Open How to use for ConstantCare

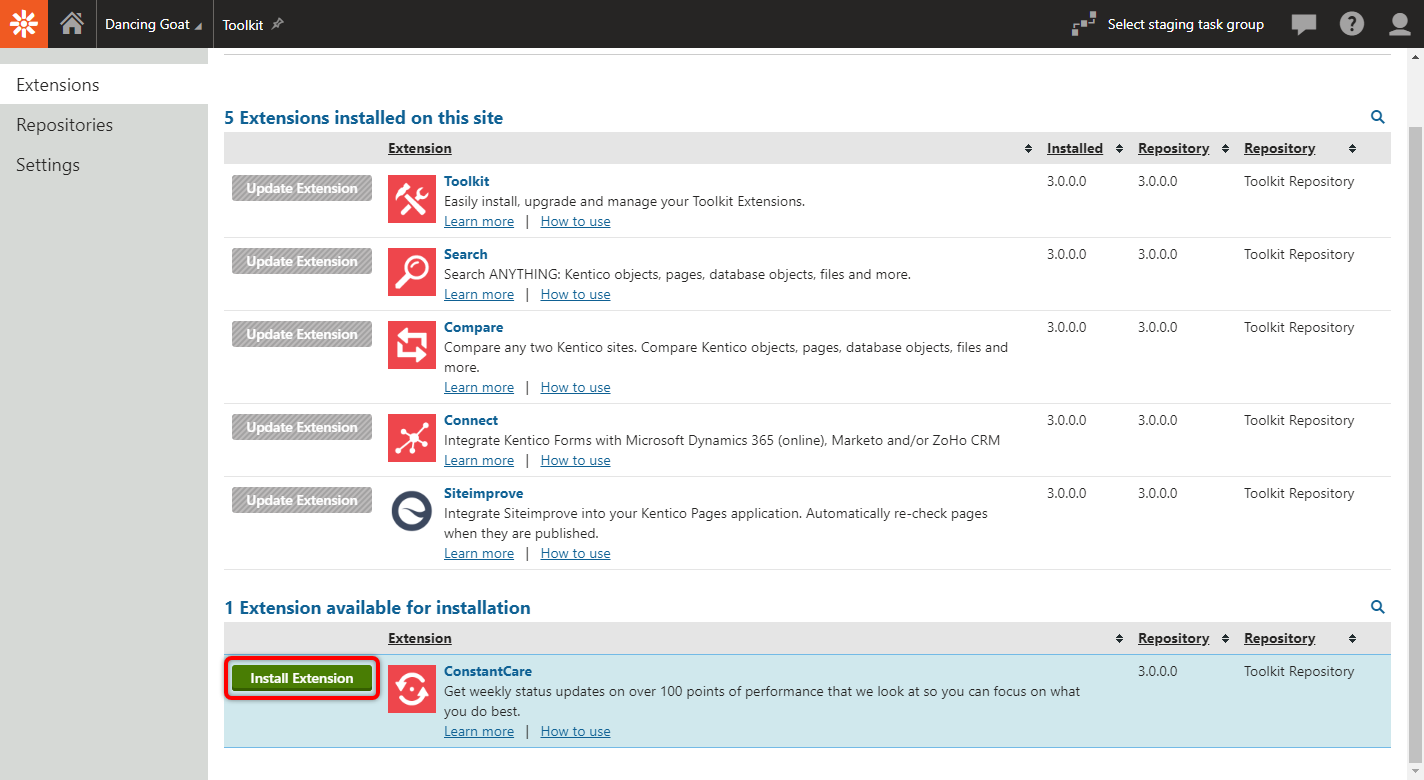[575, 731]
